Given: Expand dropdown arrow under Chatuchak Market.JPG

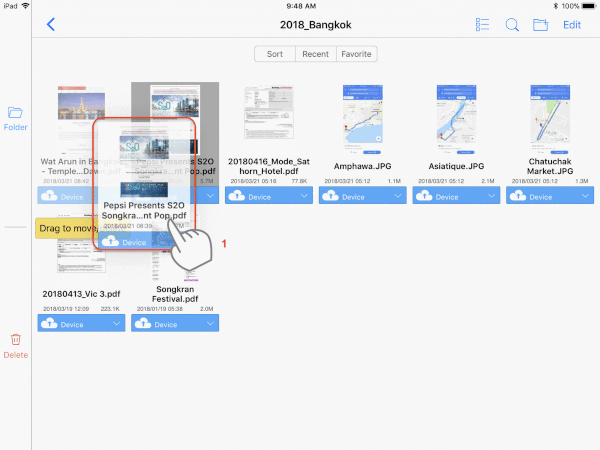Looking at the screenshot, I should click(x=584, y=196).
